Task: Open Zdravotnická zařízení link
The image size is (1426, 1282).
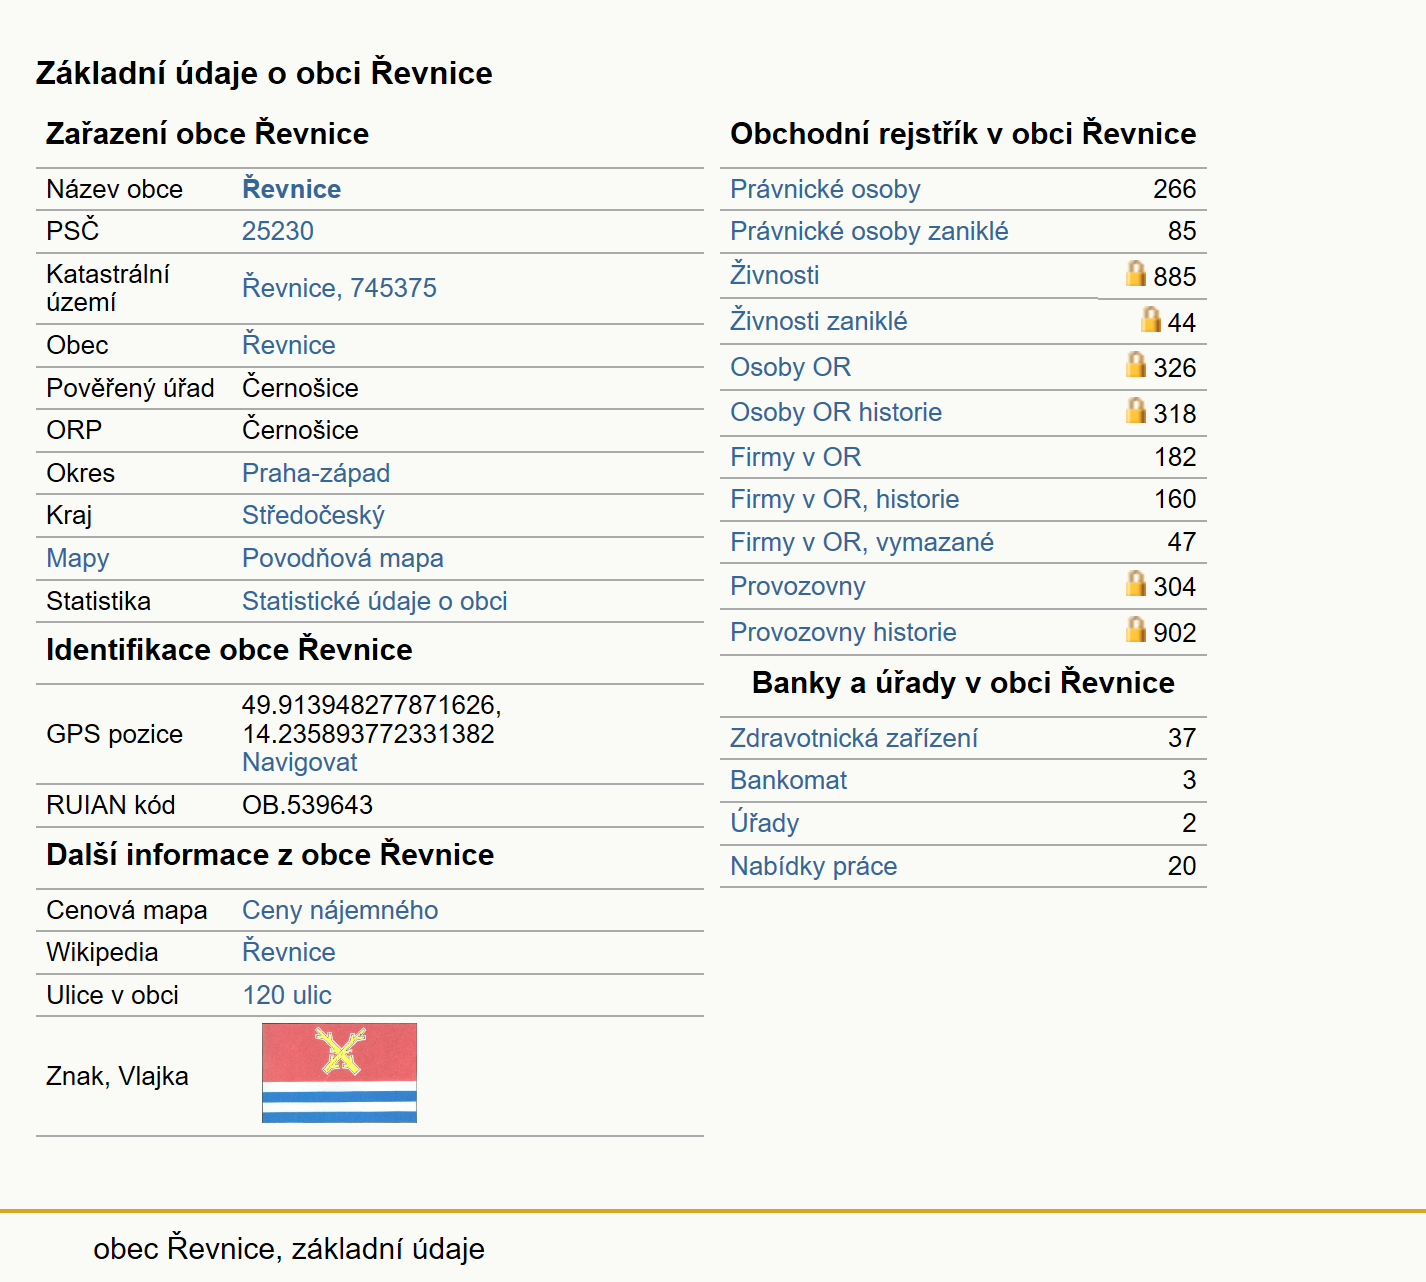Action: point(853,738)
